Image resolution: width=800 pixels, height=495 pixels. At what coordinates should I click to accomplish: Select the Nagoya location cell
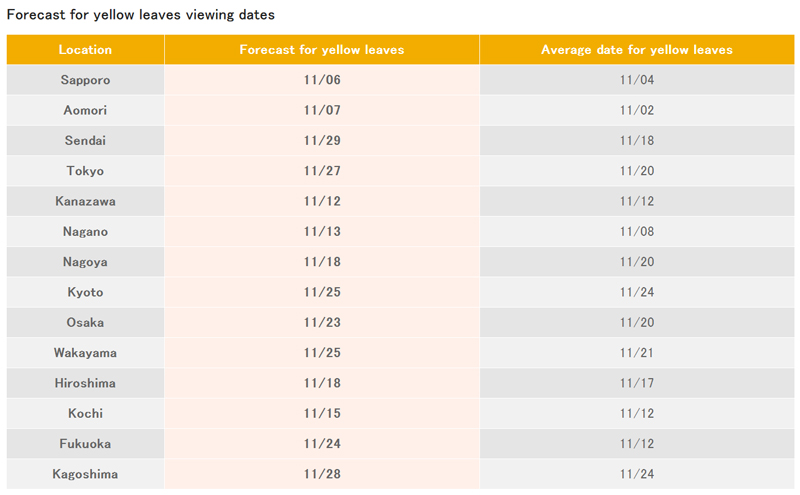(85, 262)
